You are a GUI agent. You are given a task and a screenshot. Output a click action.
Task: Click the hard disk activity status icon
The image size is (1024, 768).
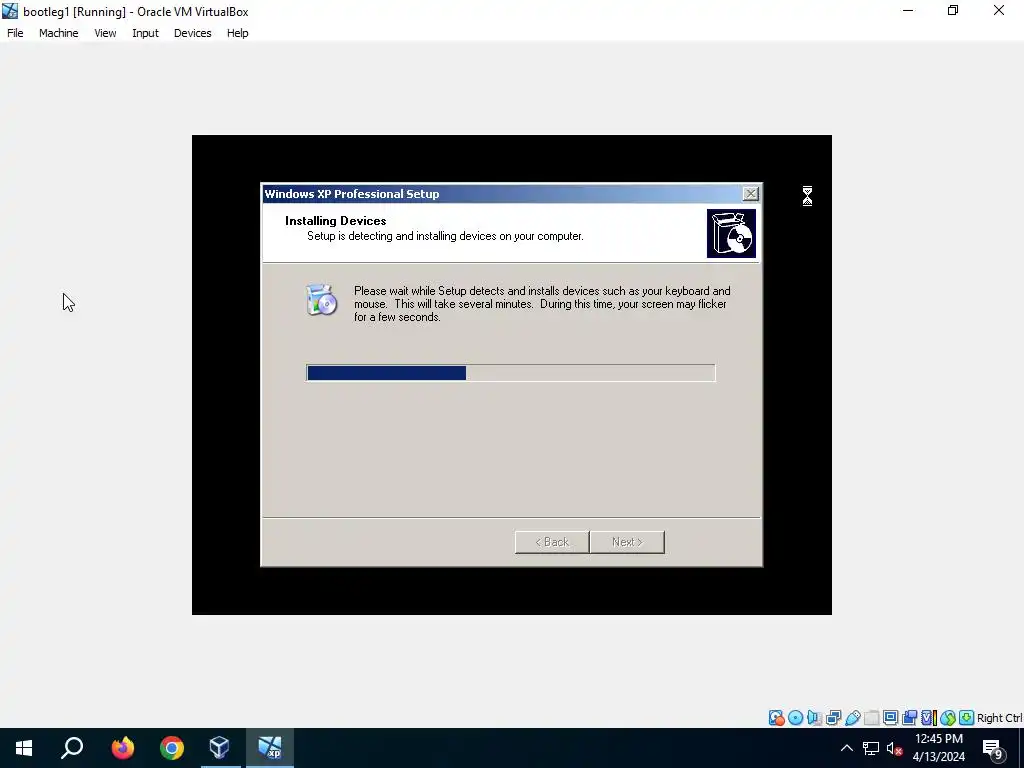[776, 718]
